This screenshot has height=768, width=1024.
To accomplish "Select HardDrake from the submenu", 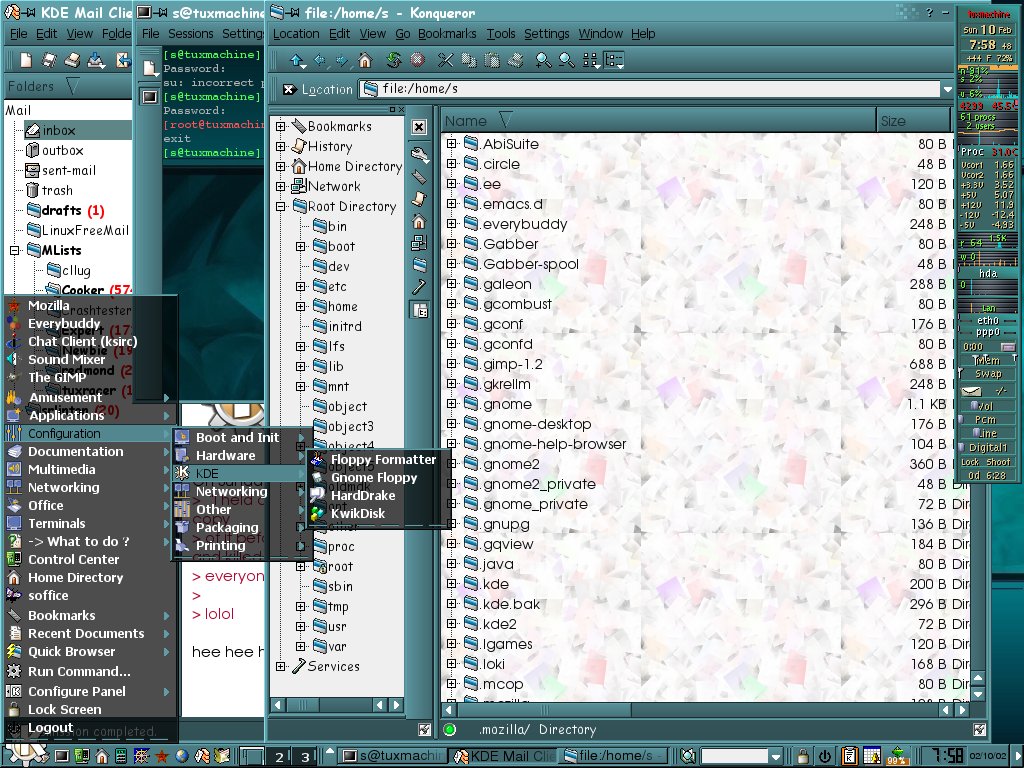I will pos(362,495).
